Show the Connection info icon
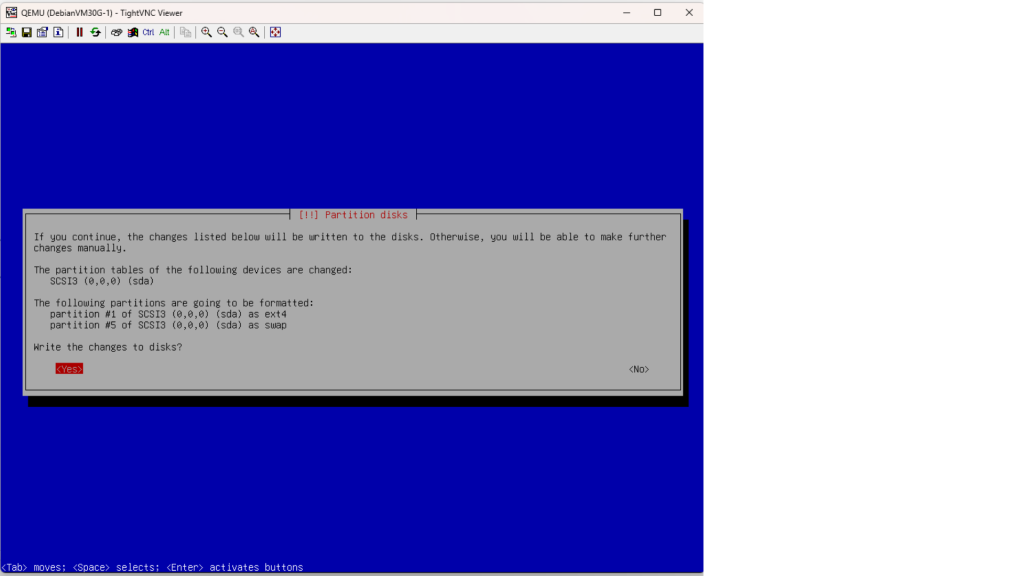1024x576 pixels. (x=58, y=32)
